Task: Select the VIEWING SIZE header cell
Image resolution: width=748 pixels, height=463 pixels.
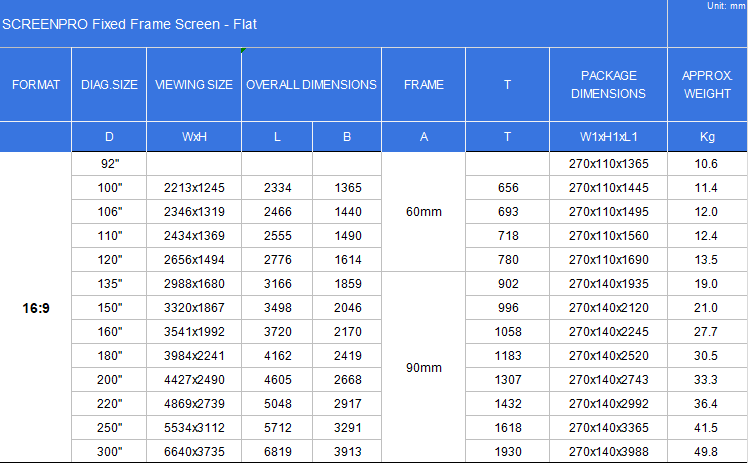Action: pyautogui.click(x=194, y=85)
